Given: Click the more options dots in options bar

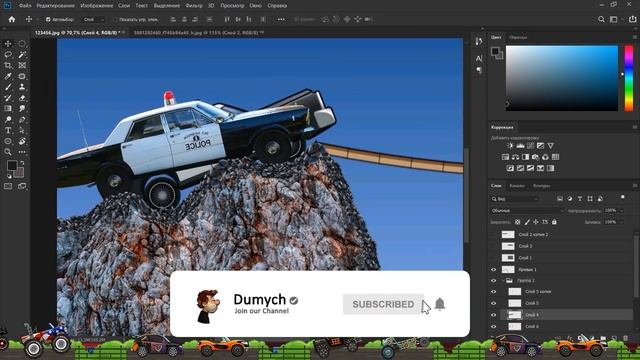Looking at the screenshot, I should point(281,19).
